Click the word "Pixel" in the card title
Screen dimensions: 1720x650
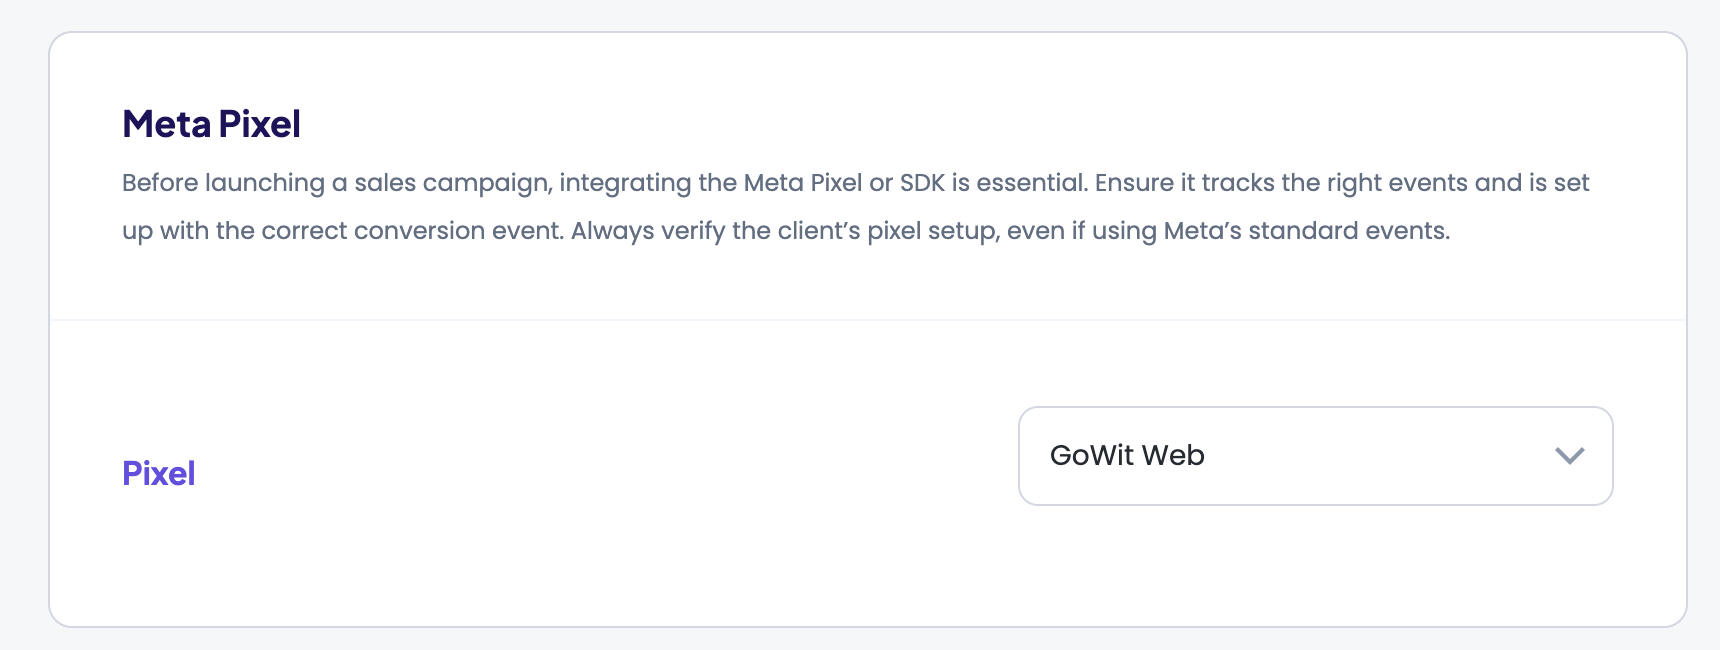[x=259, y=124]
